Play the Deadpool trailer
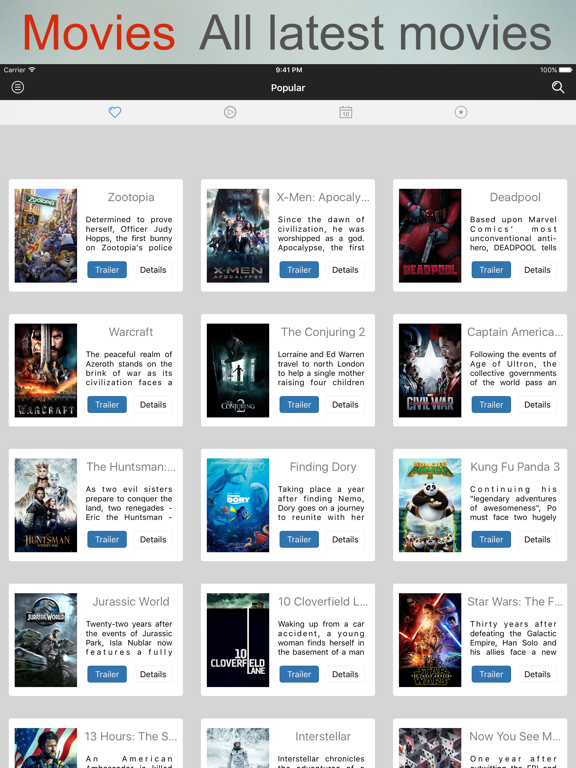576x768 pixels. coord(491,270)
